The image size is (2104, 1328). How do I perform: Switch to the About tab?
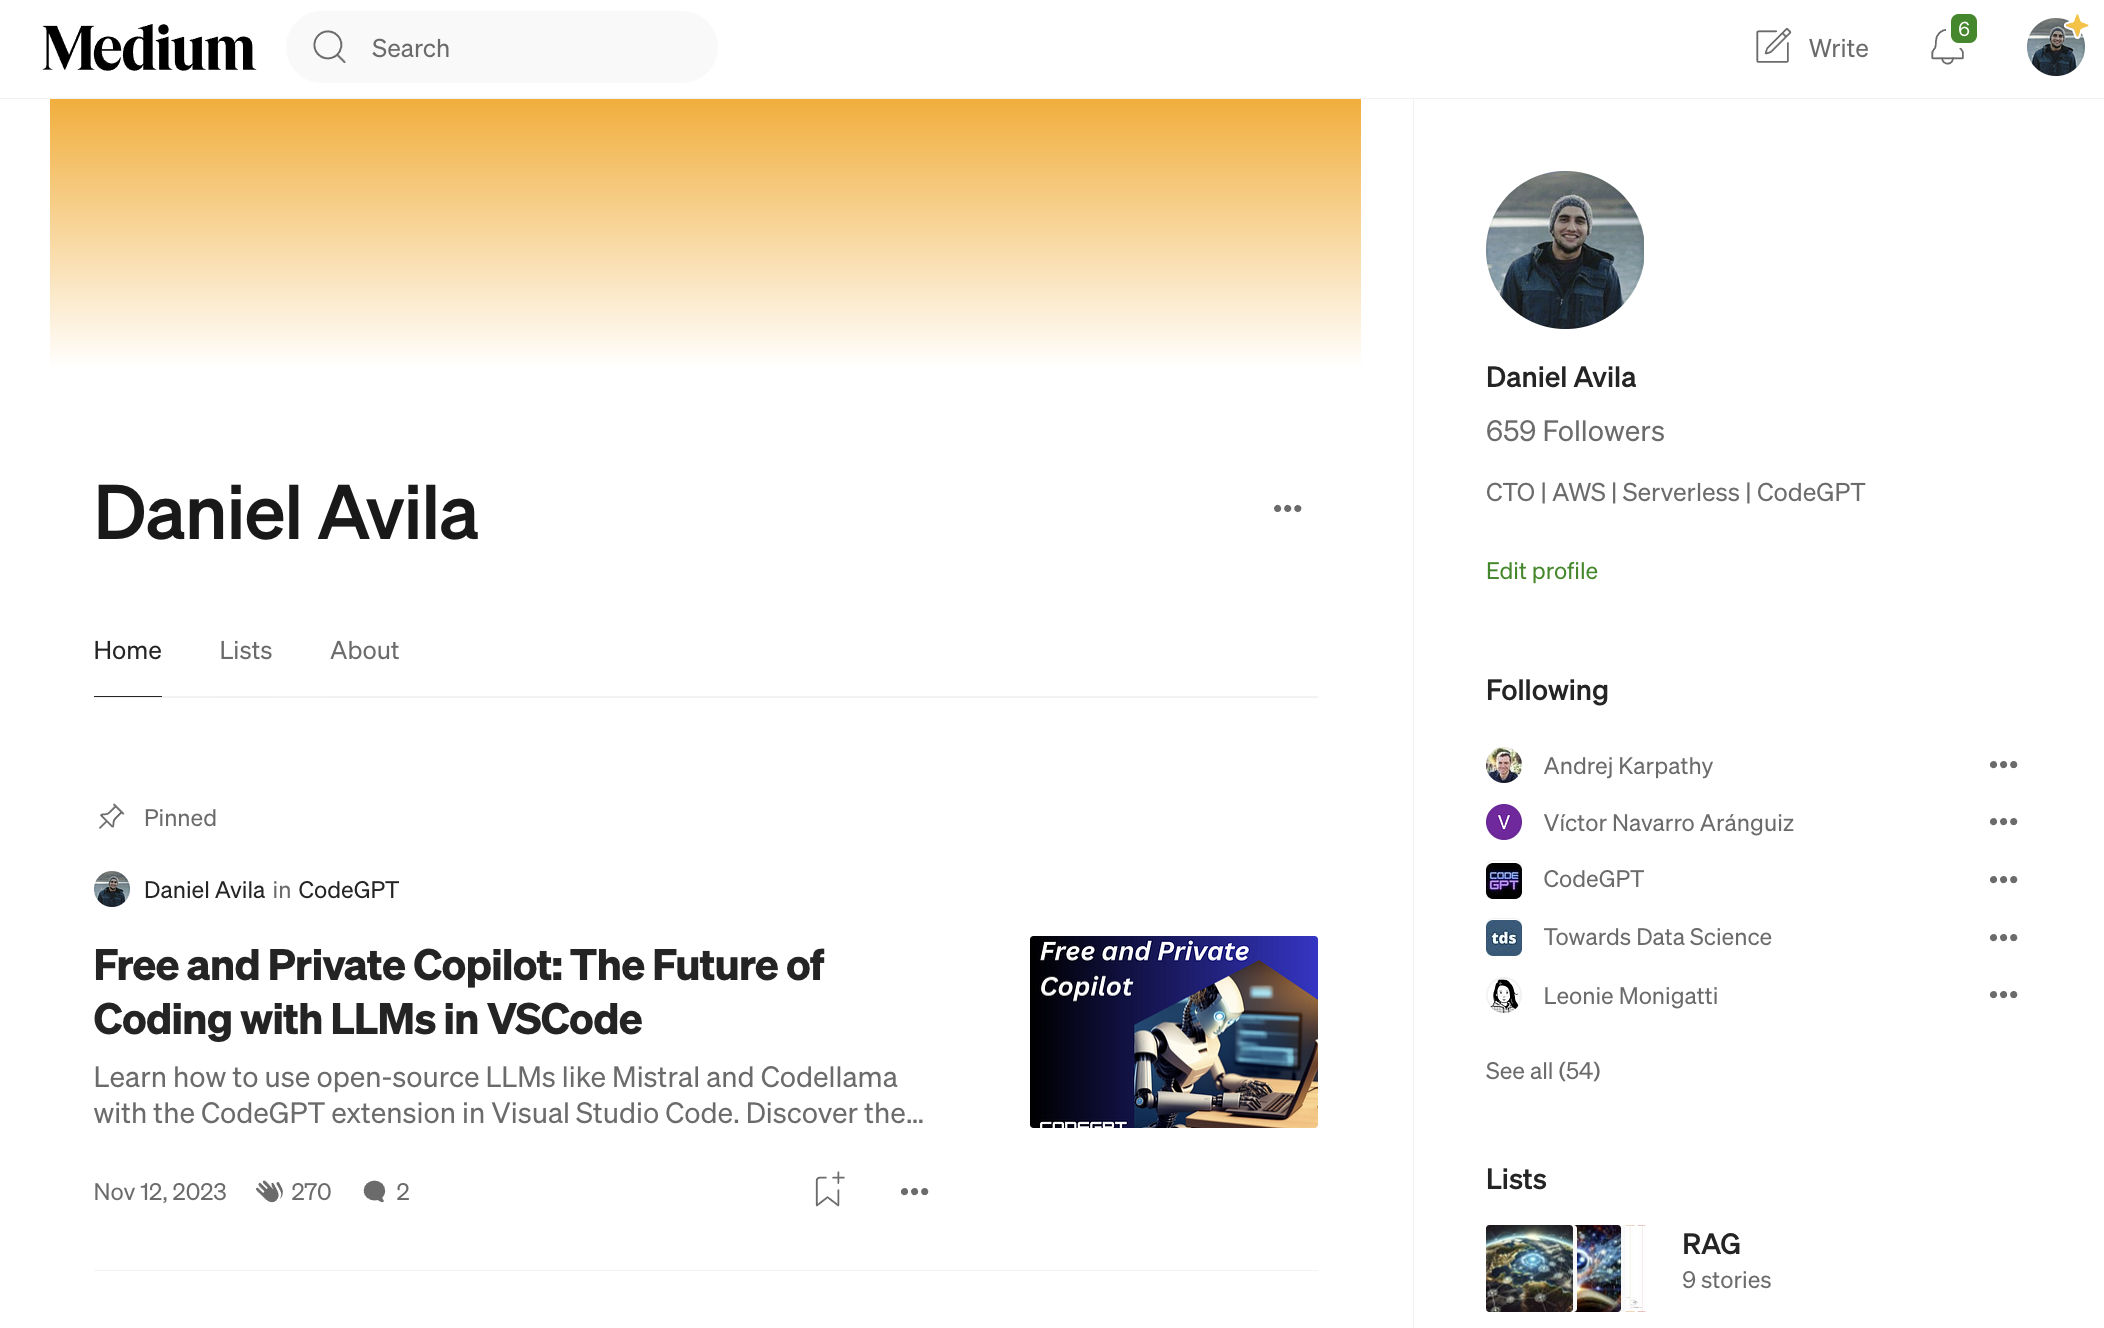pyautogui.click(x=364, y=650)
